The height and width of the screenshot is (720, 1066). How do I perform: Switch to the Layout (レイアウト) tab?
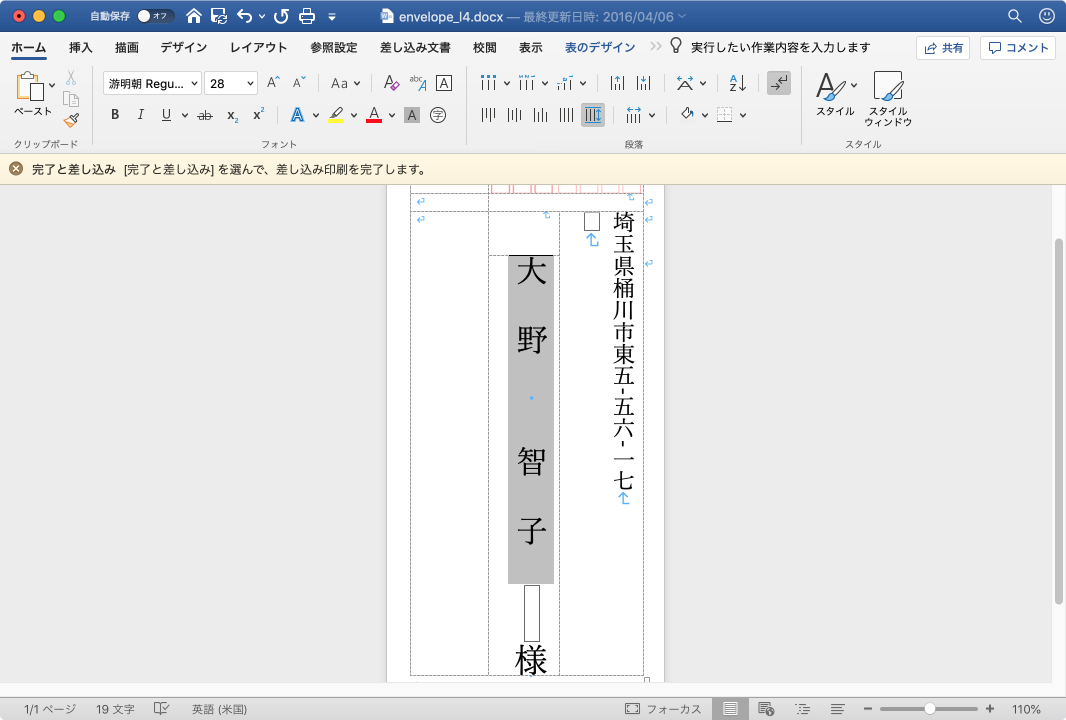(x=258, y=48)
